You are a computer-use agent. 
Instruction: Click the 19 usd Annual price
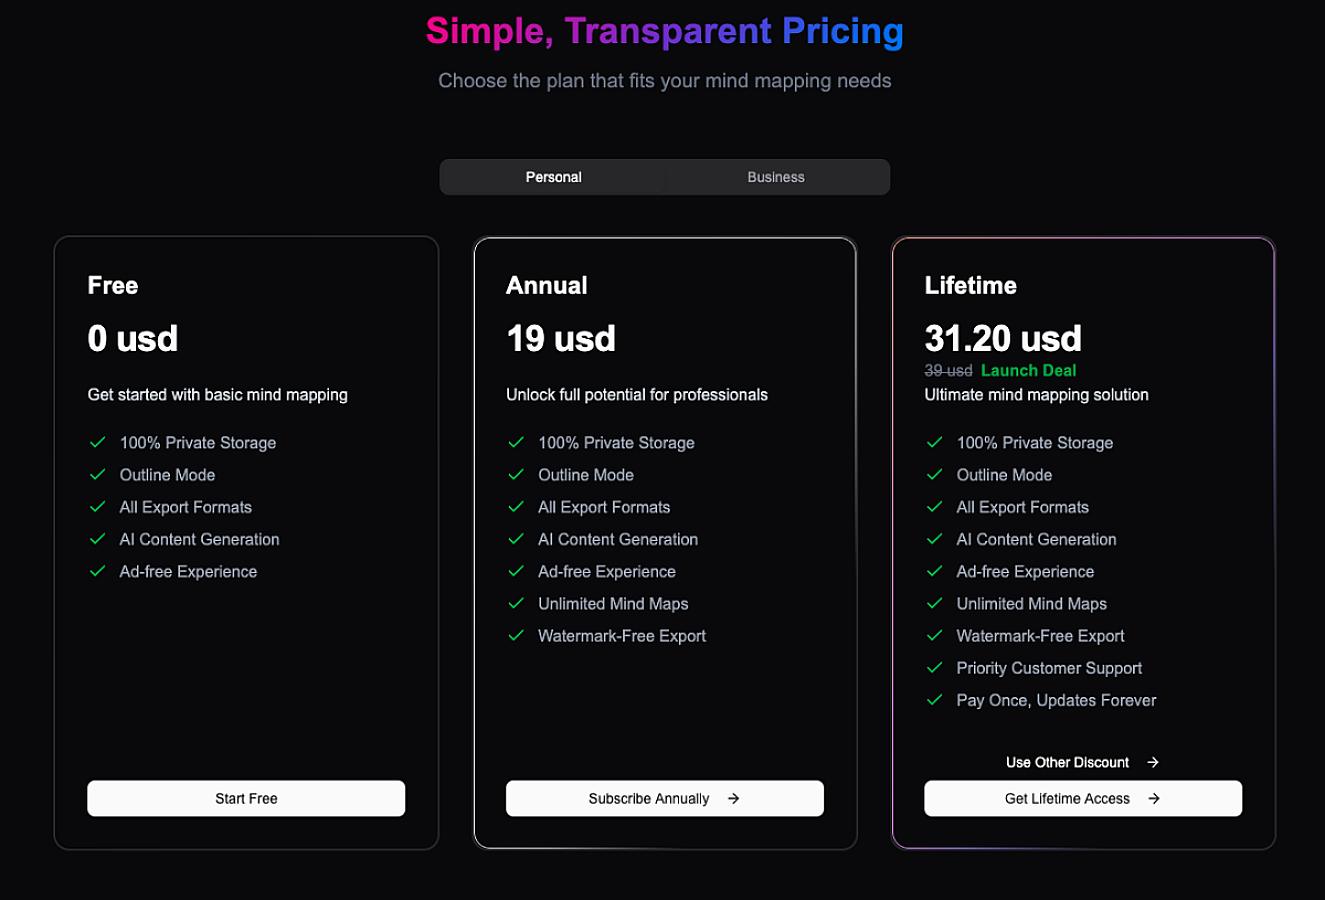(561, 338)
